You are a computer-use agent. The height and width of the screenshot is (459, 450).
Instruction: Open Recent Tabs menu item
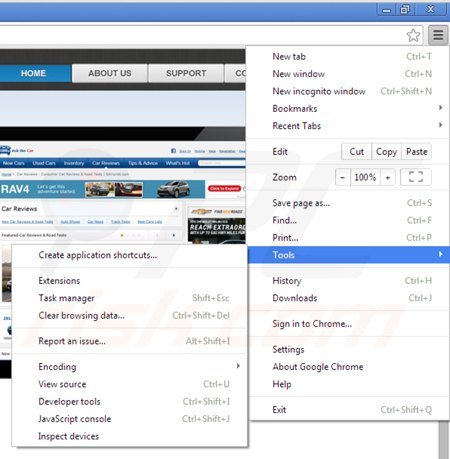point(348,126)
